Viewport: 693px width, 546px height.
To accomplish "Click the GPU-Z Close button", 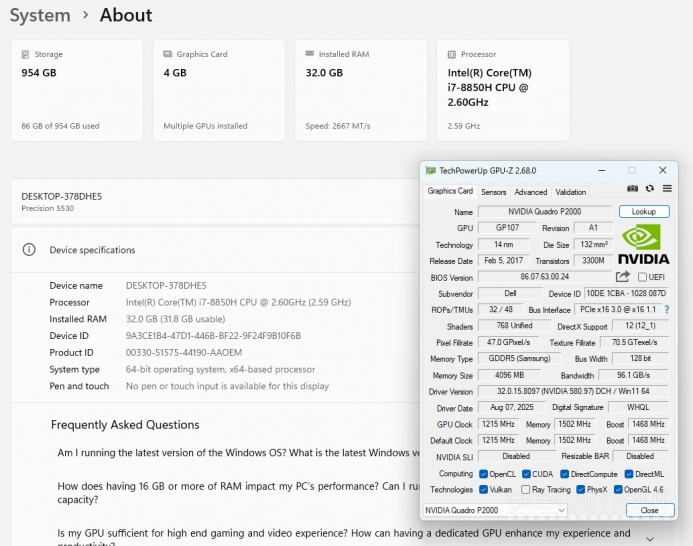I will click(650, 510).
